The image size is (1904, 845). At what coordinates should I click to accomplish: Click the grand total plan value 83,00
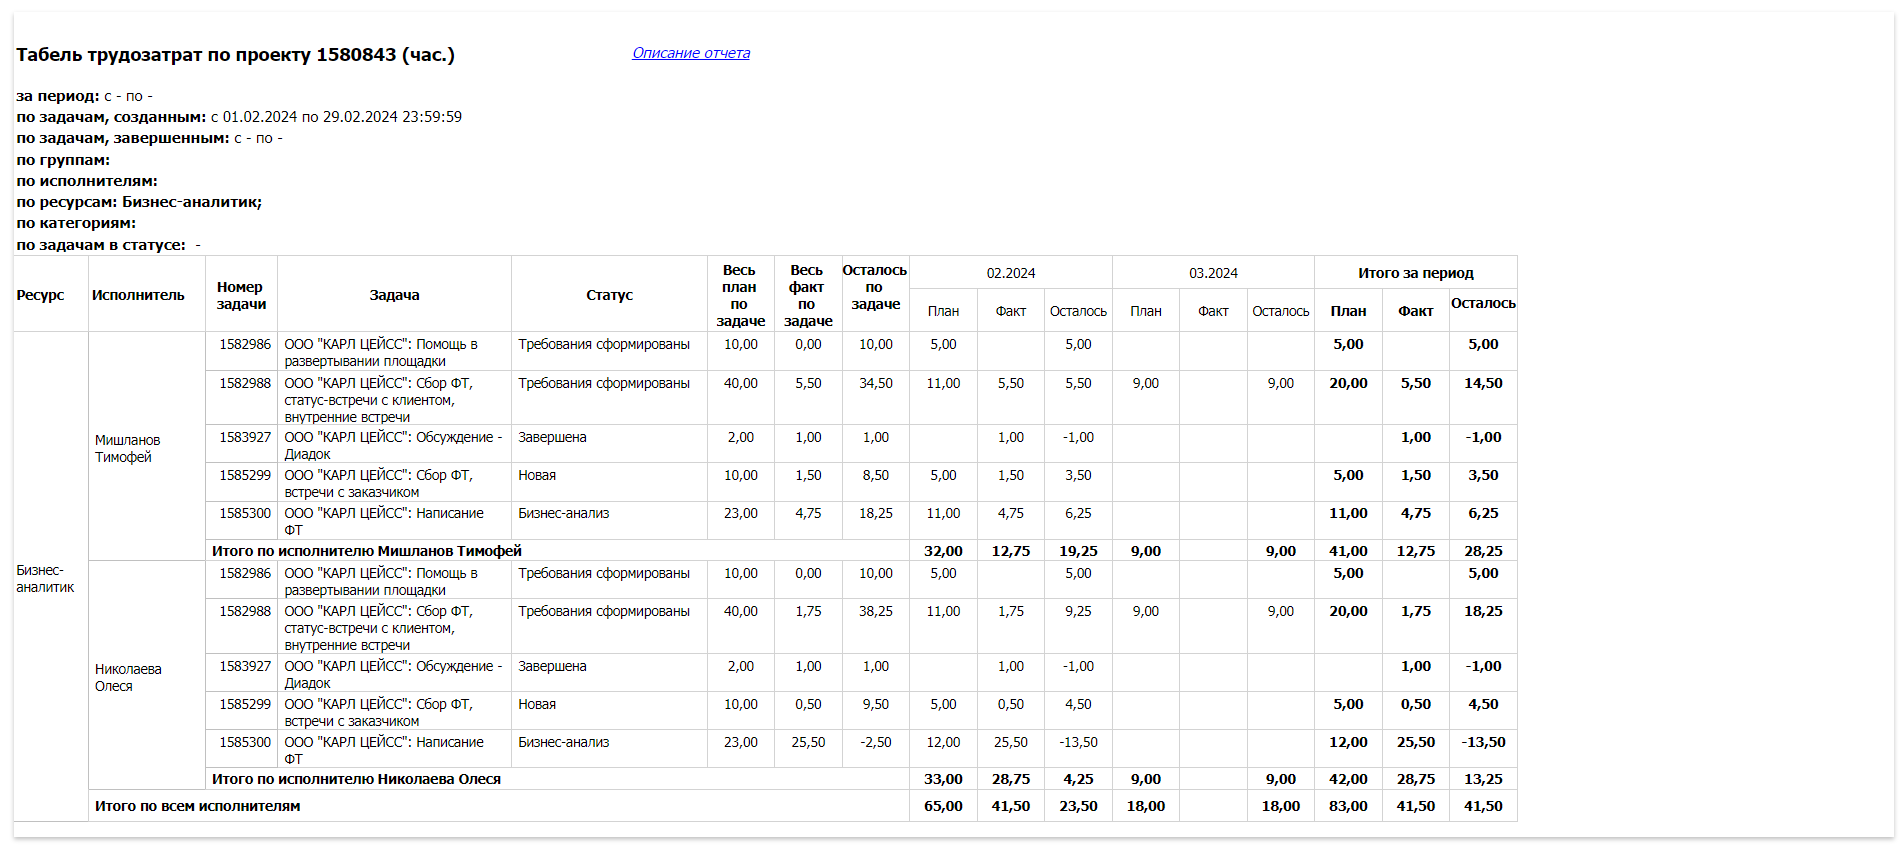pos(1348,806)
